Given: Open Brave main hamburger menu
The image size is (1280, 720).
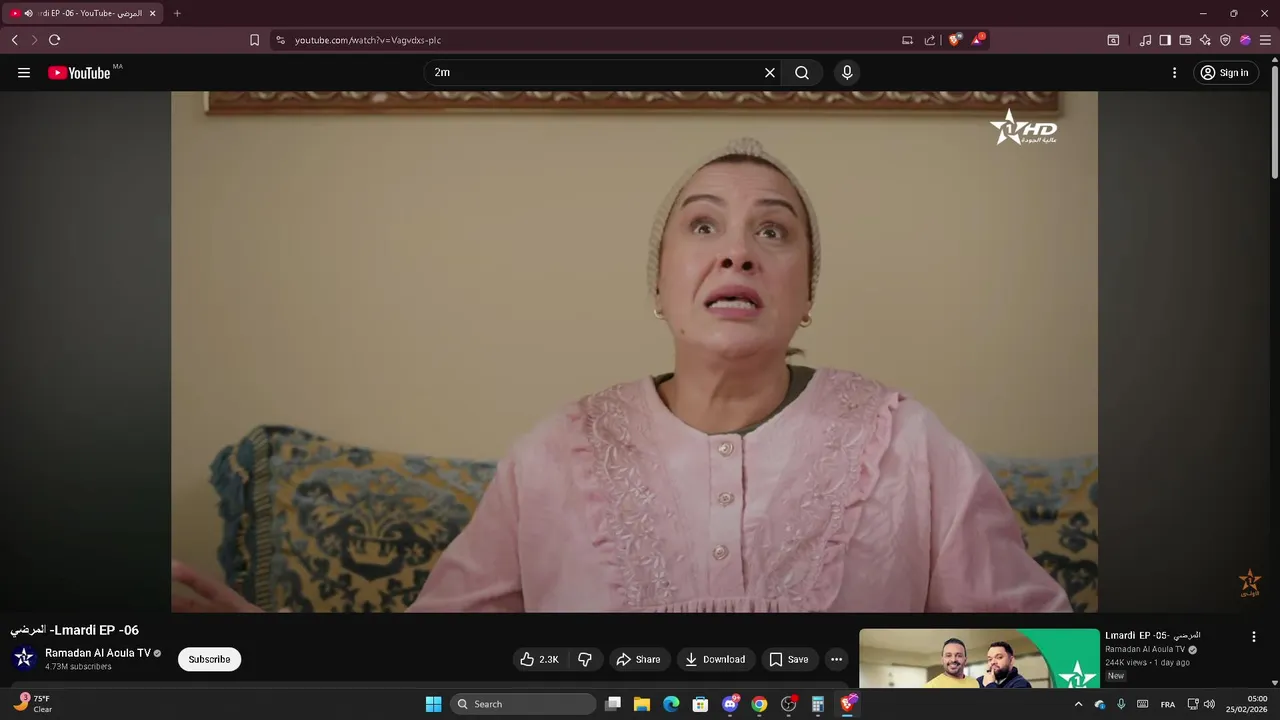Looking at the screenshot, I should pos(1265,40).
